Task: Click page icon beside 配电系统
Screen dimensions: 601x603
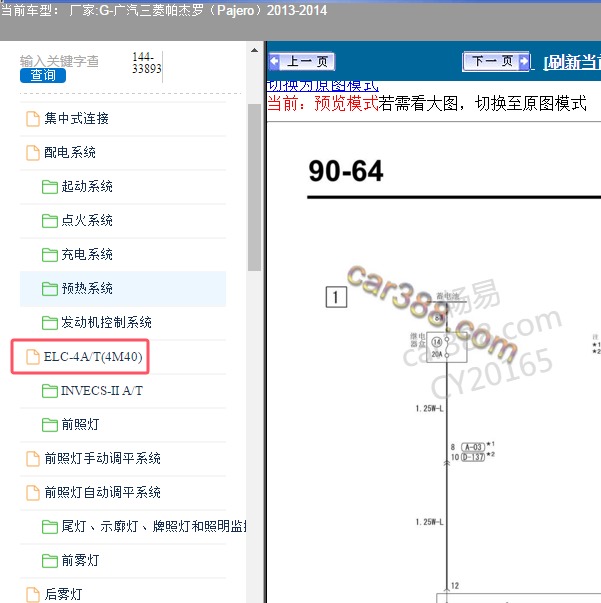Action: pyautogui.click(x=33, y=153)
